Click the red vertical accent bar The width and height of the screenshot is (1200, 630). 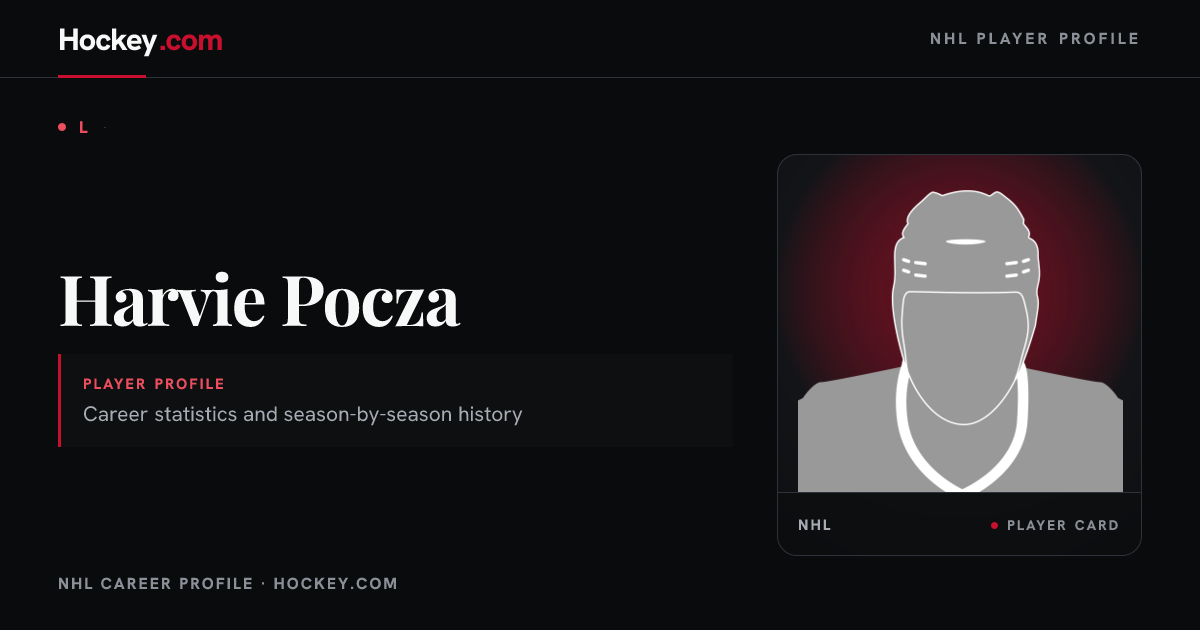point(60,400)
